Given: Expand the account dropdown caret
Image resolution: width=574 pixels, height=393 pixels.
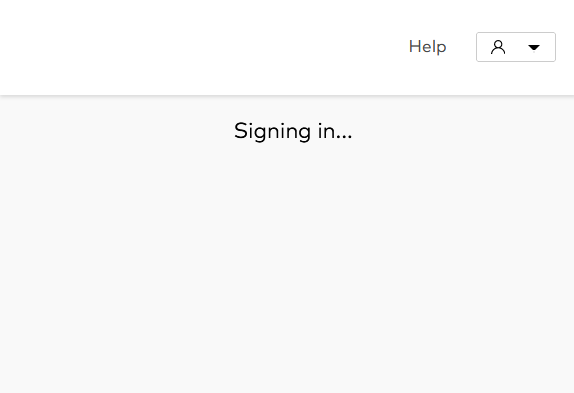Looking at the screenshot, I should tap(534, 48).
